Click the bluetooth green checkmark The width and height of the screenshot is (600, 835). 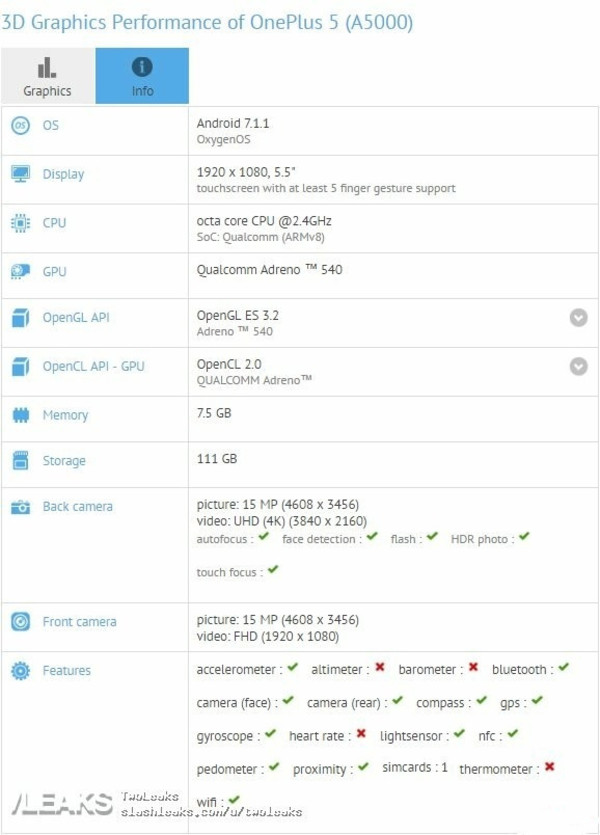click(563, 668)
